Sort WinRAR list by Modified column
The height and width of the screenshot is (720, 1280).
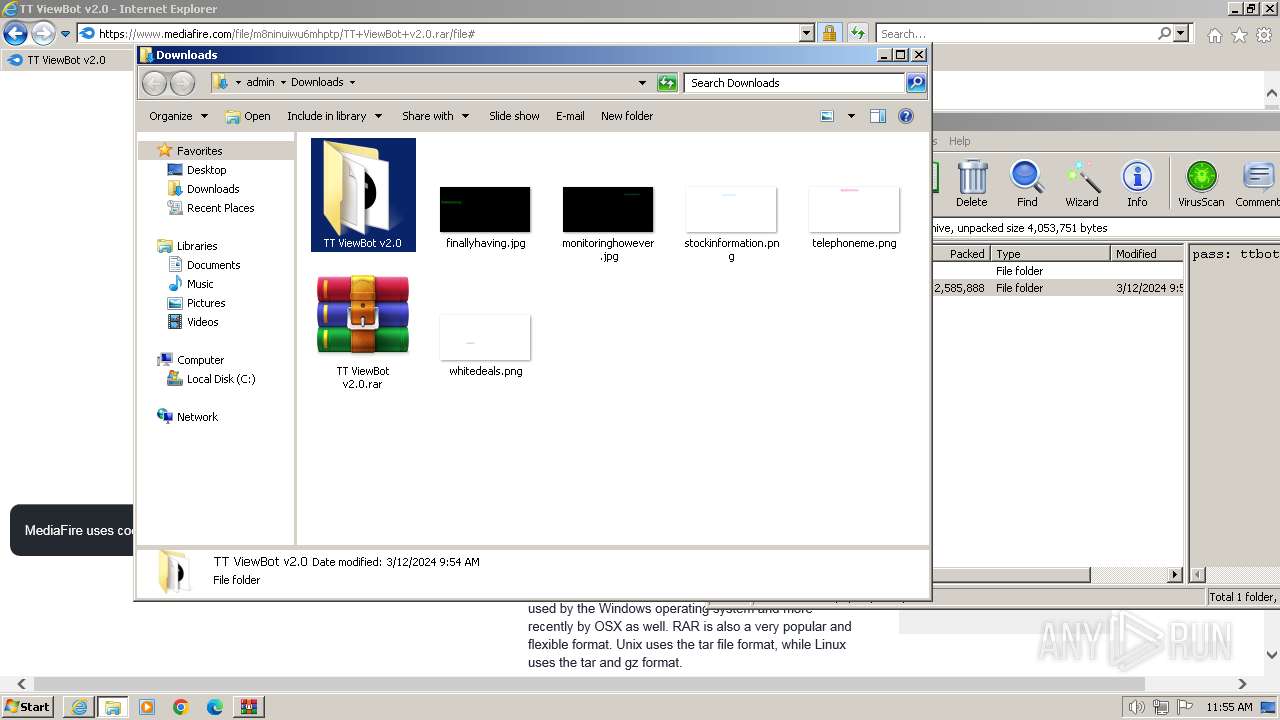(x=1147, y=254)
